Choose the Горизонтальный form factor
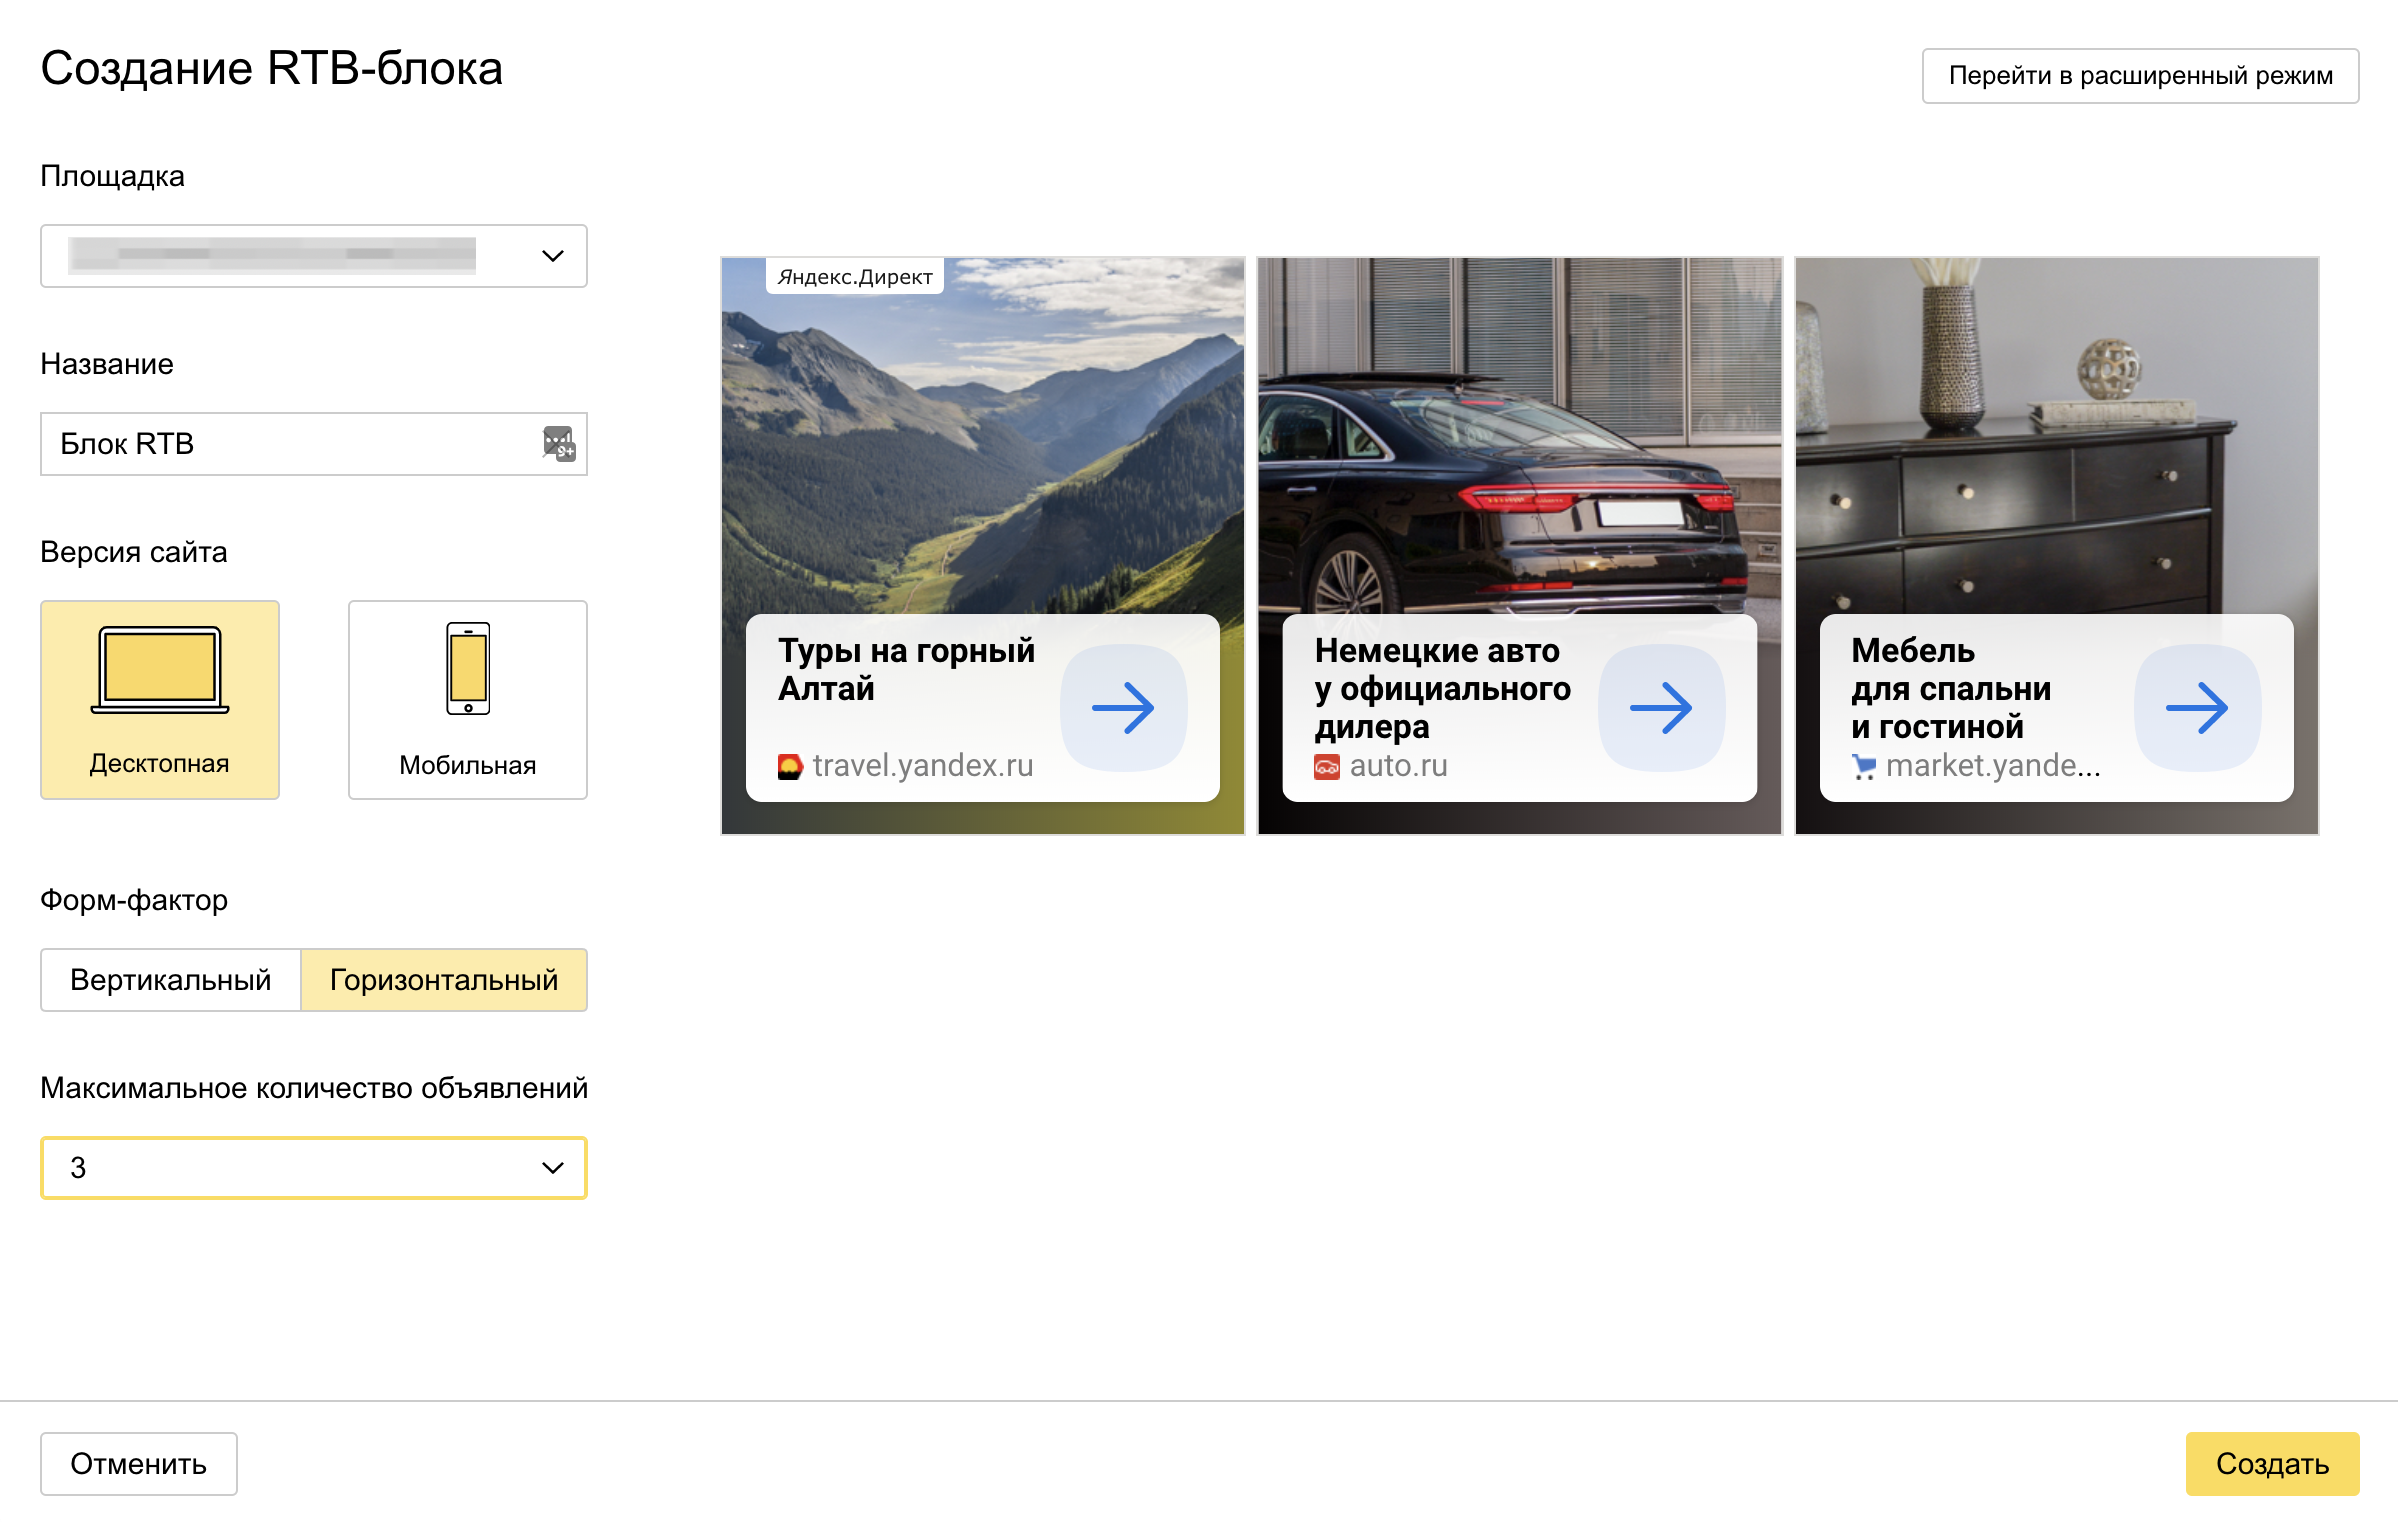 (444, 980)
